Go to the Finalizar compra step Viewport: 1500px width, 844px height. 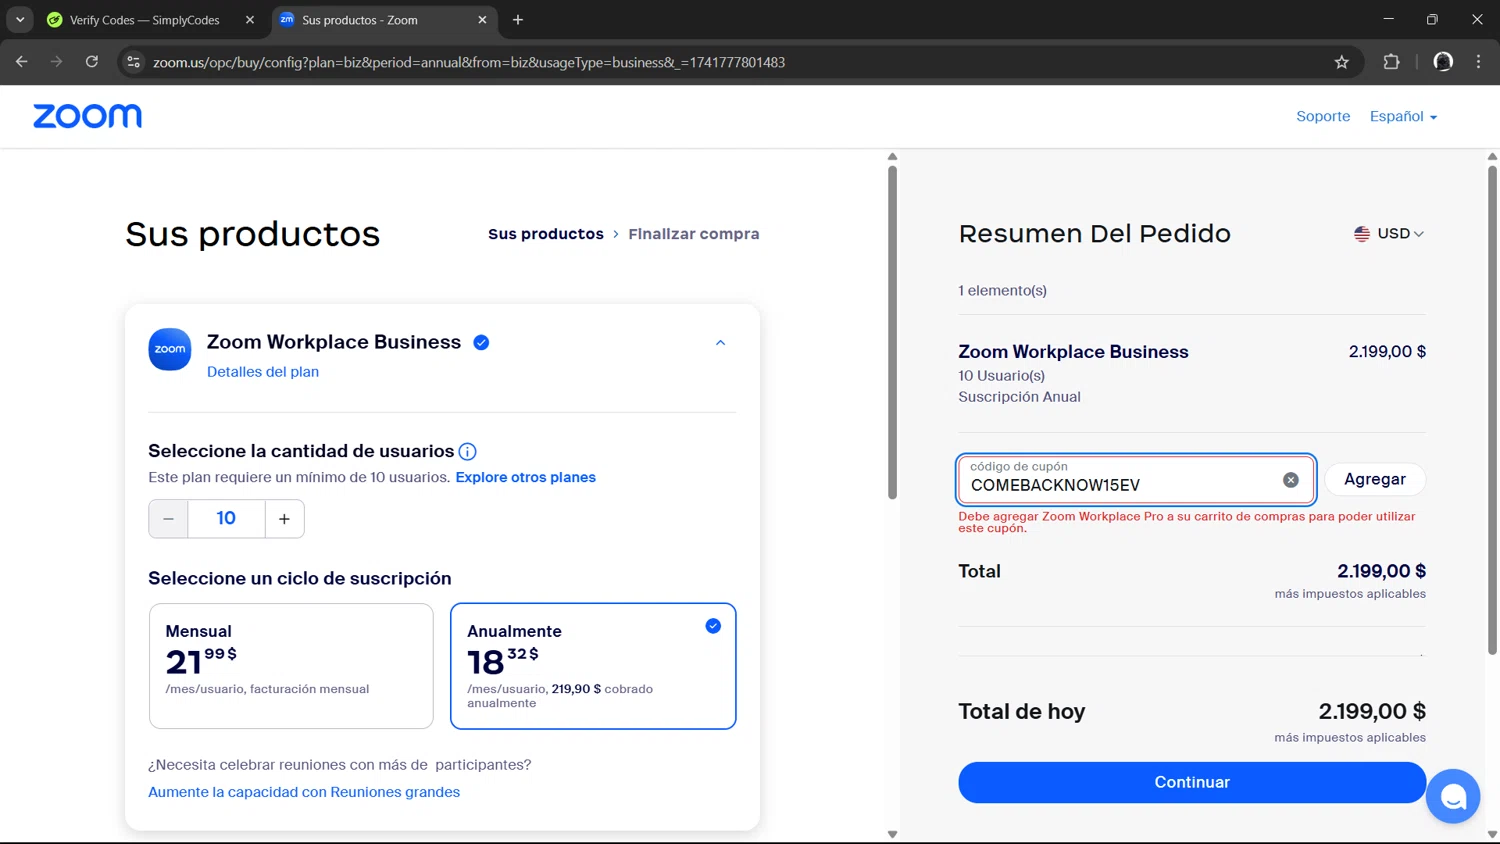[693, 234]
